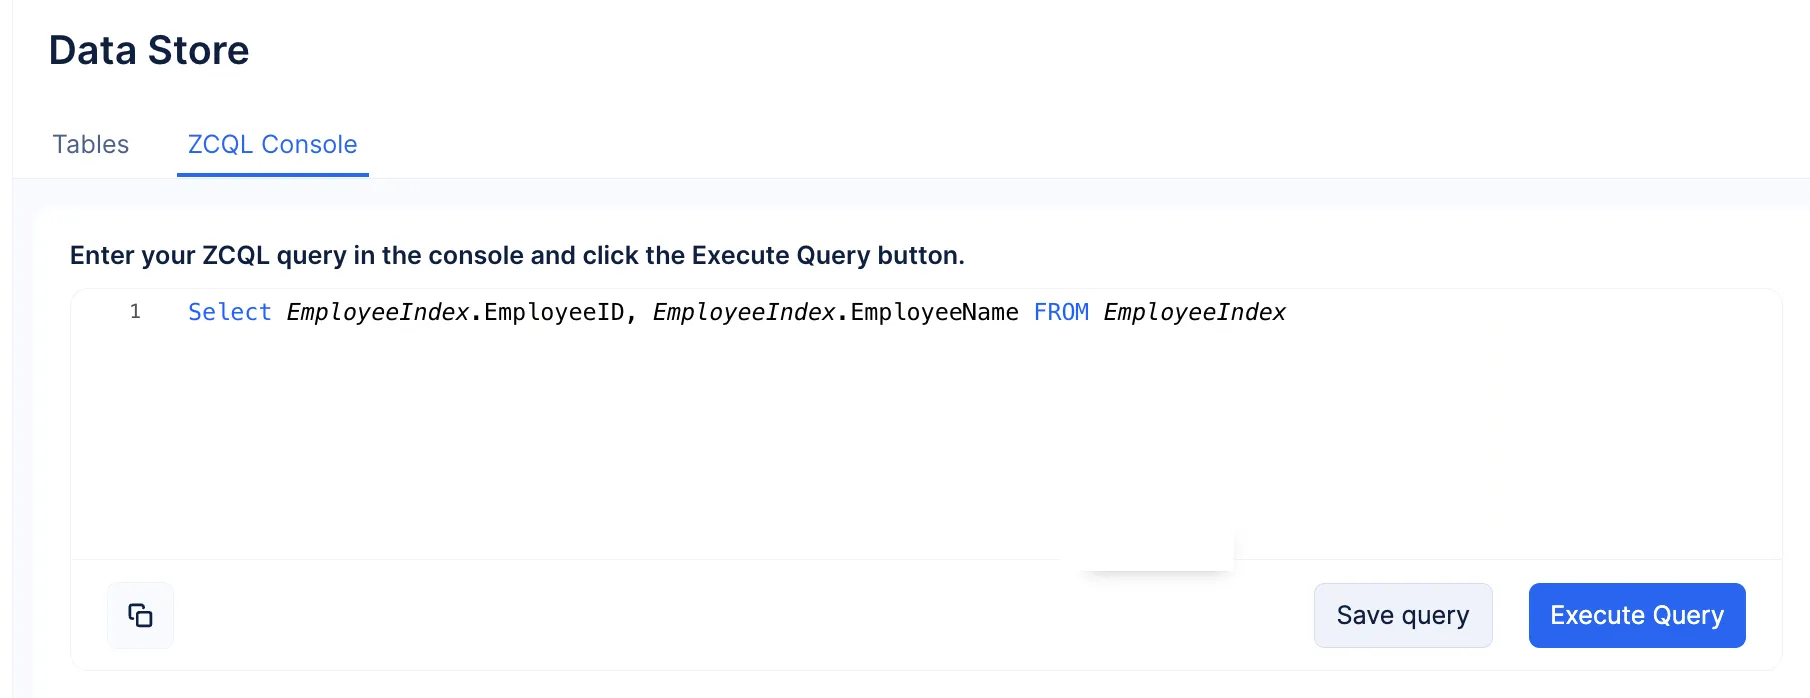Click the EmployeeName column in the query
Image resolution: width=1810 pixels, height=698 pixels.
pos(935,312)
